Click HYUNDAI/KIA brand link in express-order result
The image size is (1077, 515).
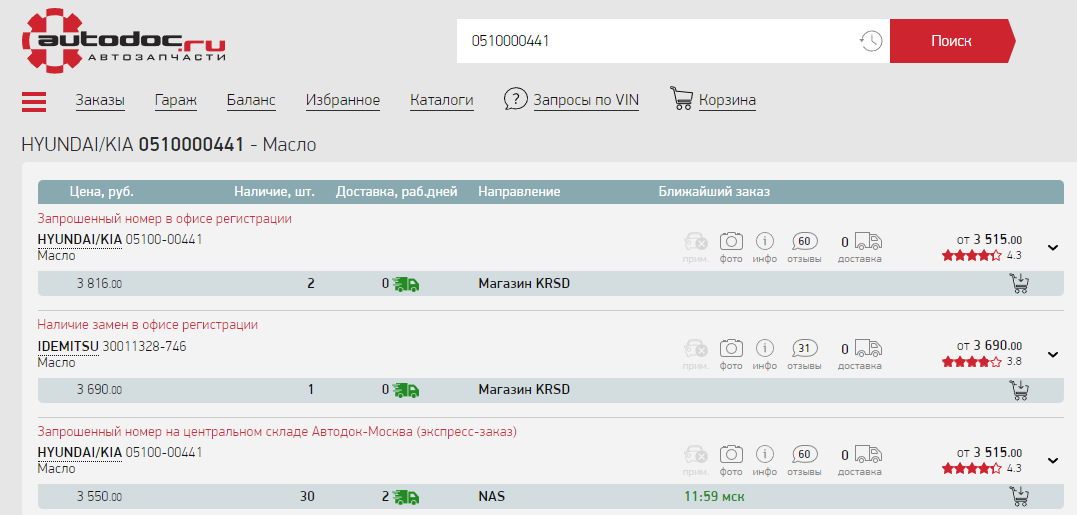coord(80,453)
